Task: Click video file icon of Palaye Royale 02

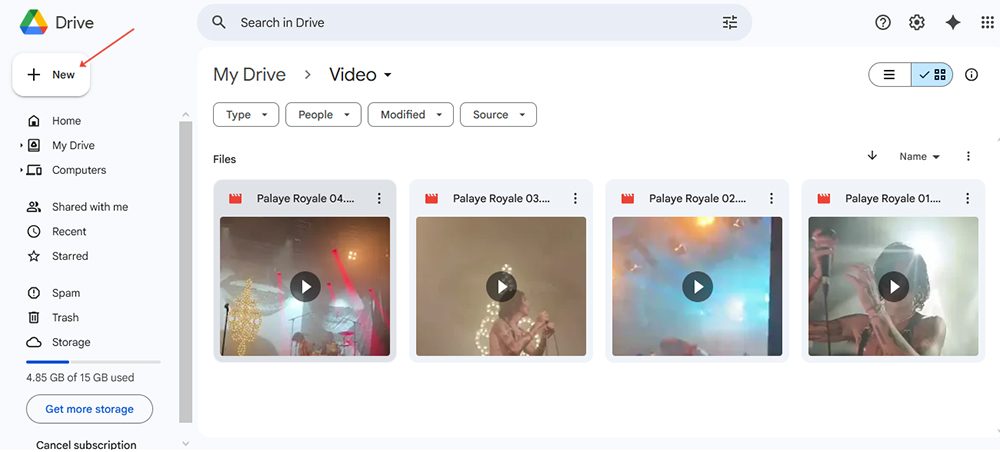Action: [x=628, y=198]
